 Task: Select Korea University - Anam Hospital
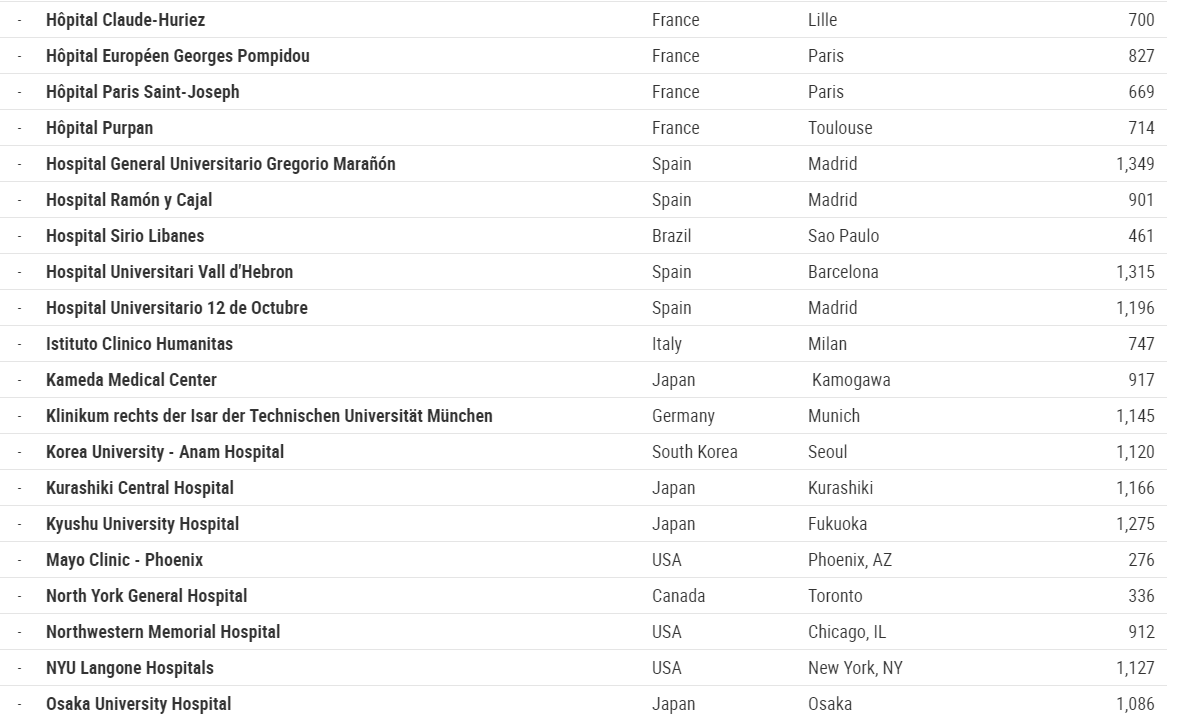[165, 452]
